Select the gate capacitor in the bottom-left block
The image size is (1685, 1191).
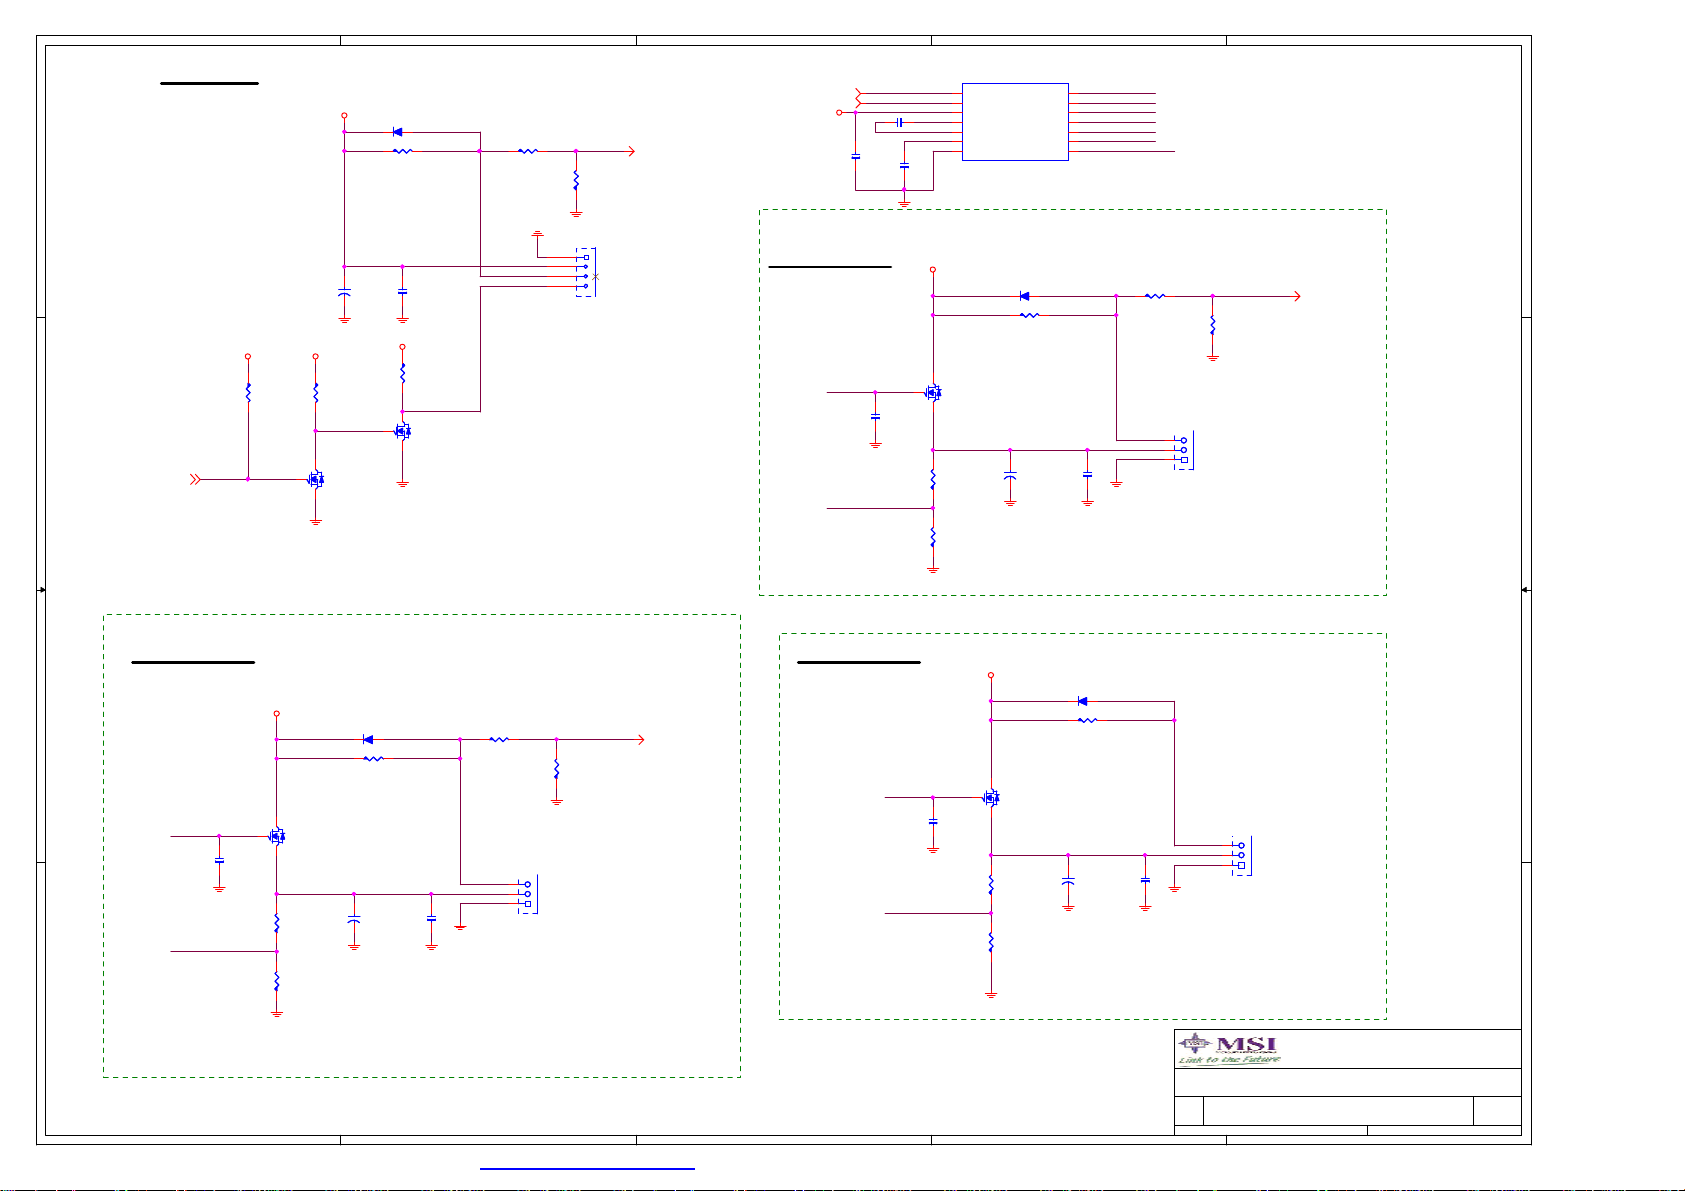click(219, 860)
